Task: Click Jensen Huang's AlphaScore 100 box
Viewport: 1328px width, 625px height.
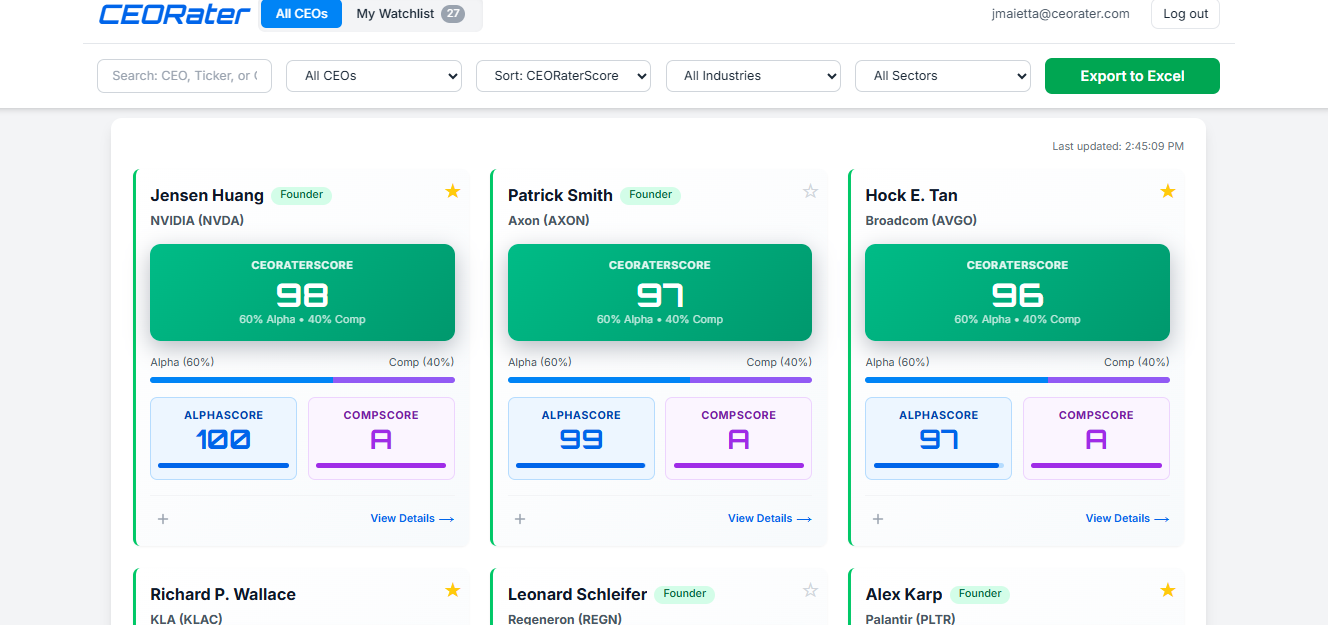Action: tap(223, 438)
